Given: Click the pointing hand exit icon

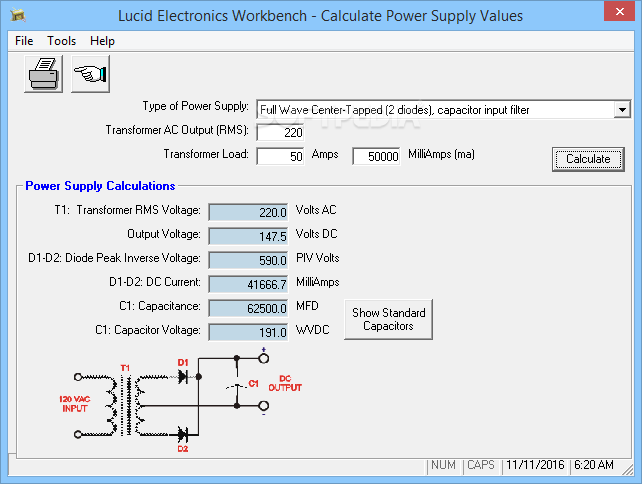Looking at the screenshot, I should [90, 74].
